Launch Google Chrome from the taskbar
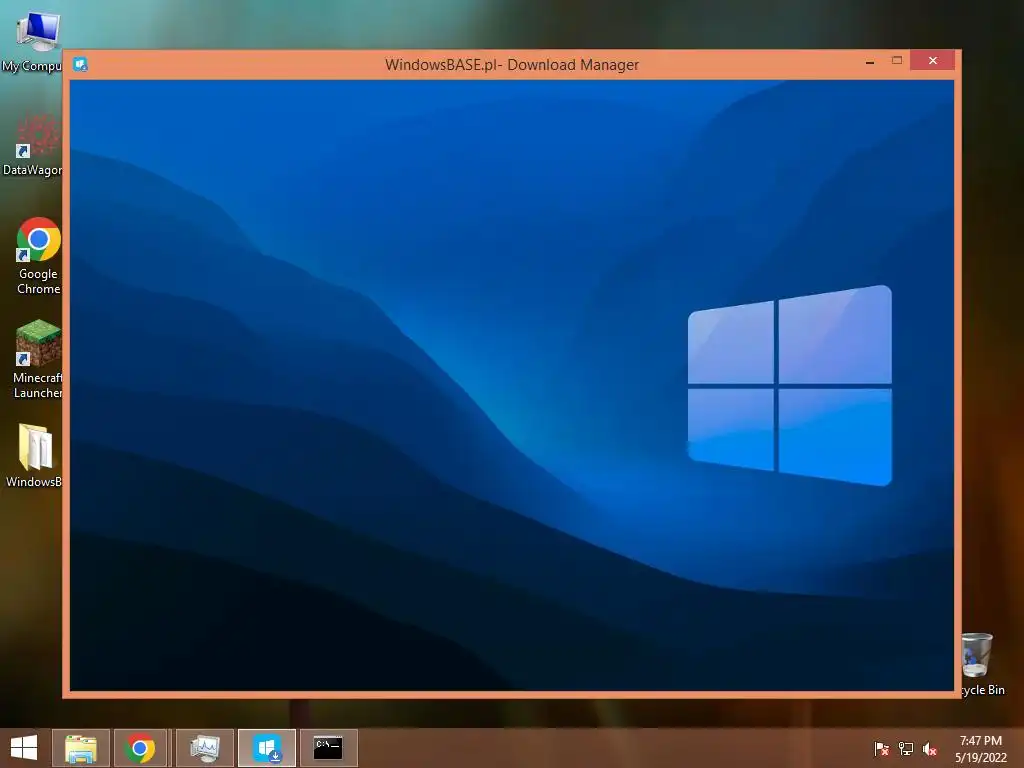Viewport: 1024px width, 768px height. [140, 748]
